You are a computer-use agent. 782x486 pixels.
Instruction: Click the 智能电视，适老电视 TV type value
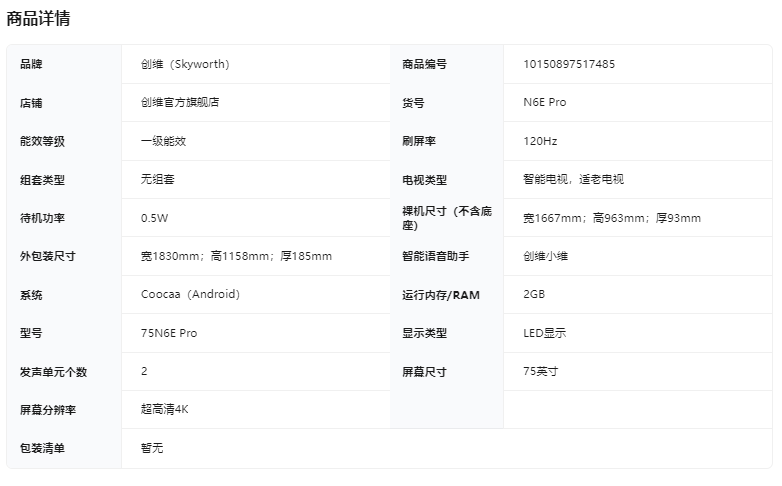(573, 180)
